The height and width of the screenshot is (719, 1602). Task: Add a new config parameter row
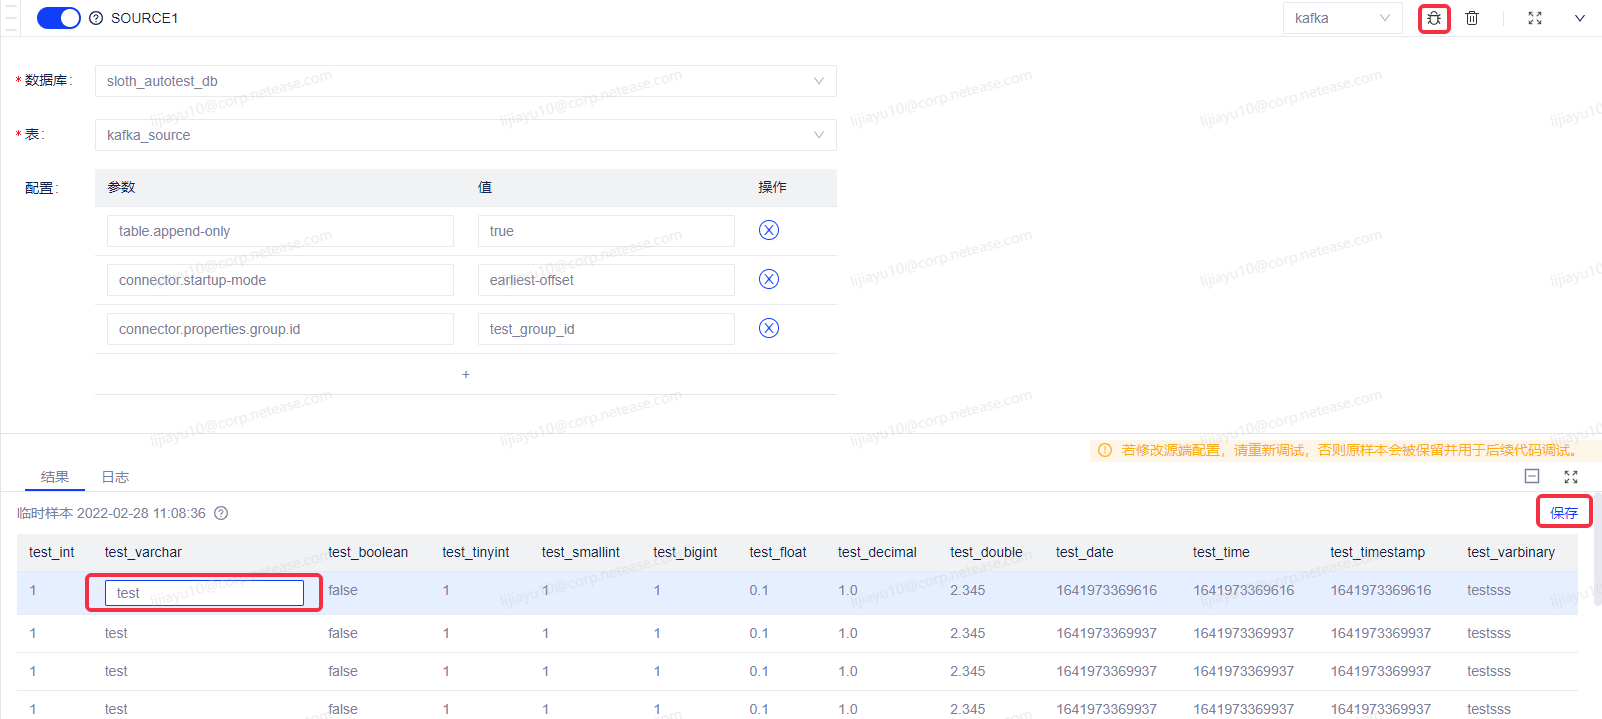pos(465,374)
